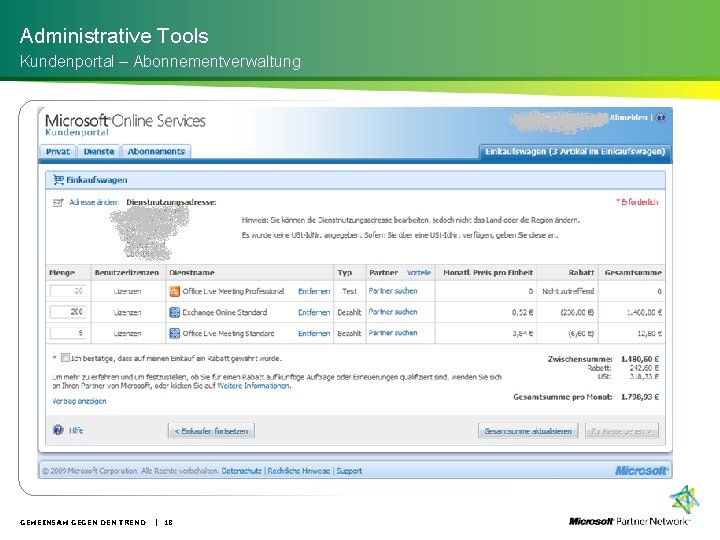Screen dimensions: 720x540
Task: Click the Vertrag anzeigen link
Action: pos(79,401)
